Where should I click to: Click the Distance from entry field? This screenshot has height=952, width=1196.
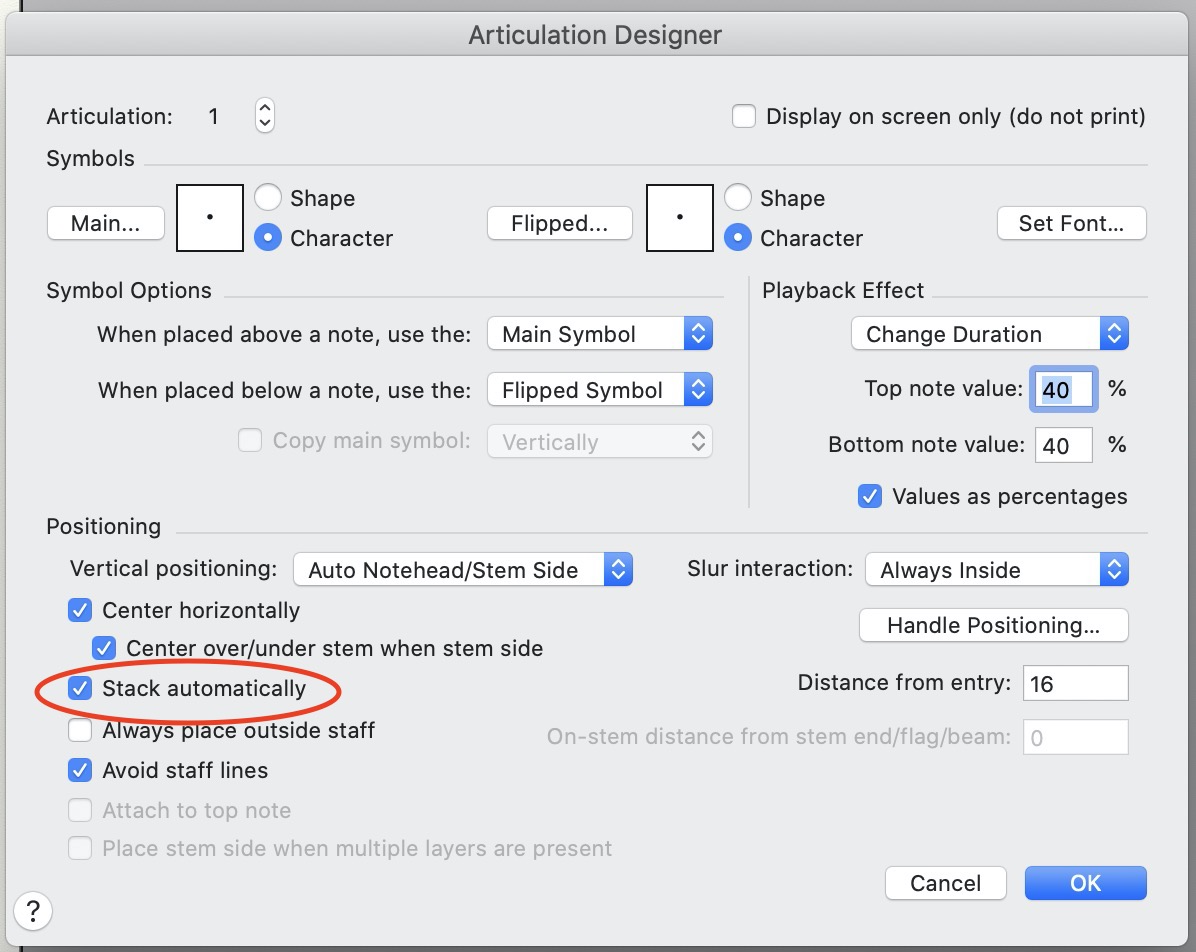pos(1075,684)
